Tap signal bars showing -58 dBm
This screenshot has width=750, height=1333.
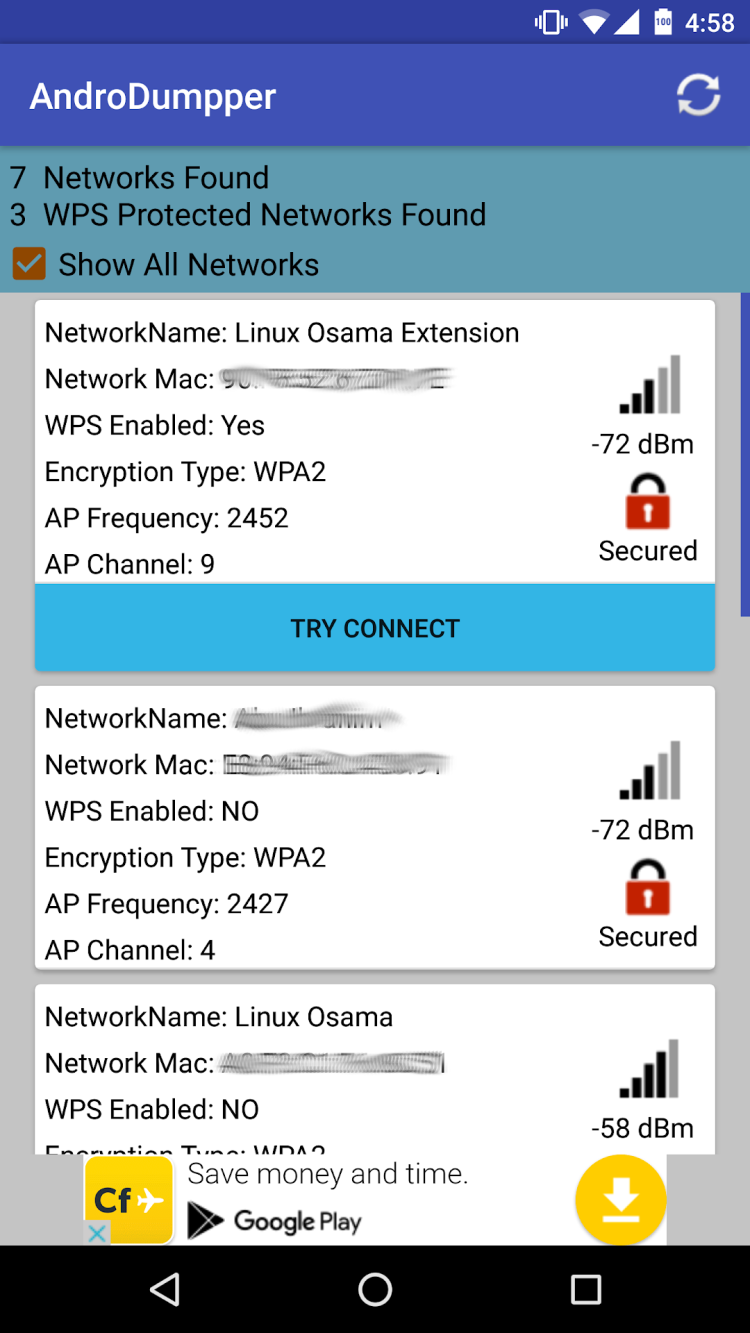click(650, 1069)
